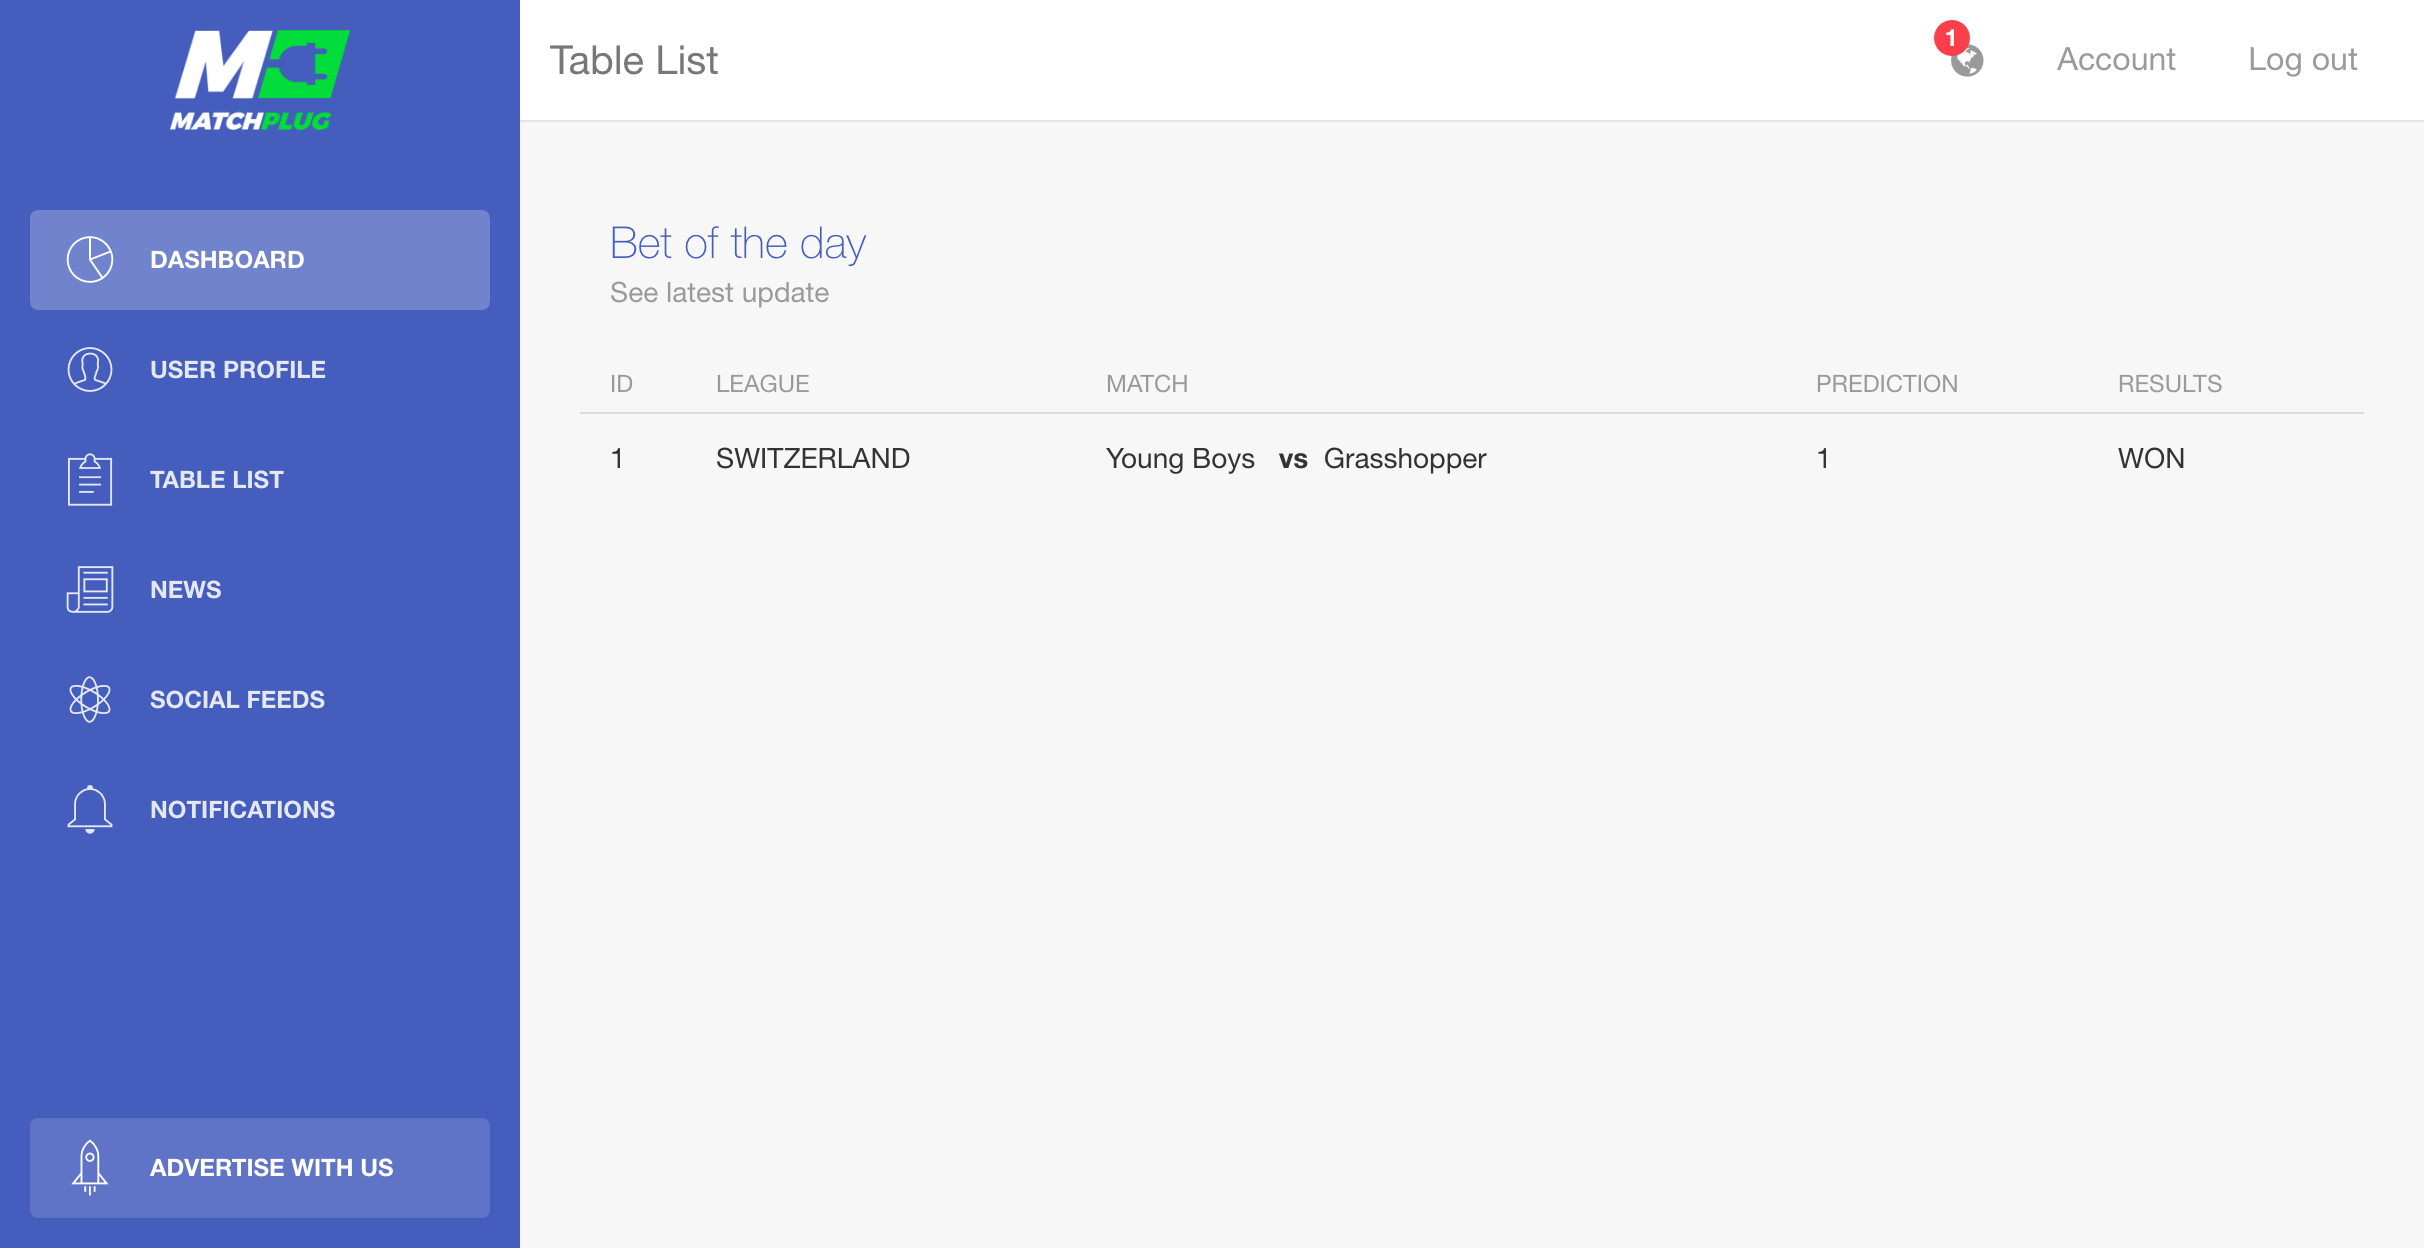Click the RESULTS column header
This screenshot has height=1248, width=2424.
pos(2170,384)
